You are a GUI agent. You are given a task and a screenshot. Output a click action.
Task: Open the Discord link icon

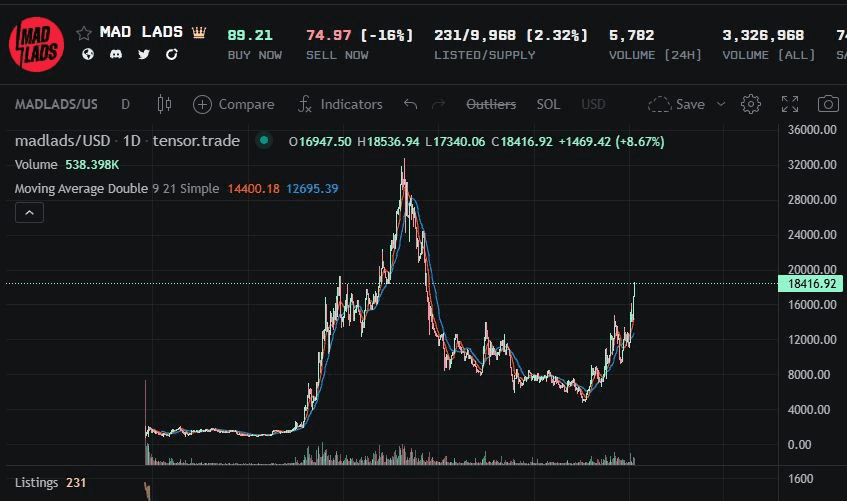point(116,54)
